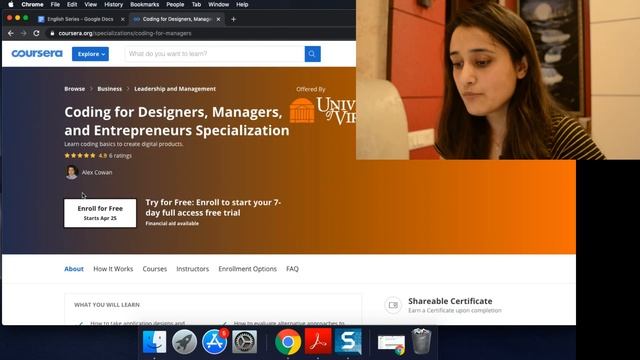Jump to the FAQ section
The width and height of the screenshot is (640, 360).
point(292,269)
